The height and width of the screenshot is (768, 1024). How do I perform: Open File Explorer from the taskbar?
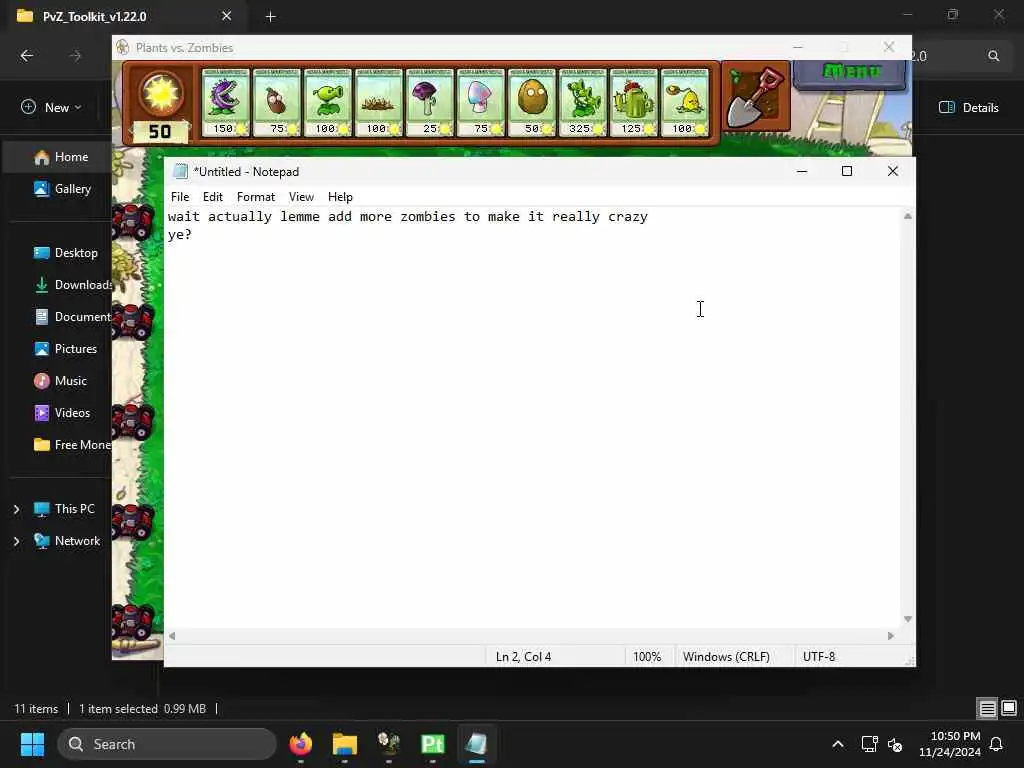(345, 744)
